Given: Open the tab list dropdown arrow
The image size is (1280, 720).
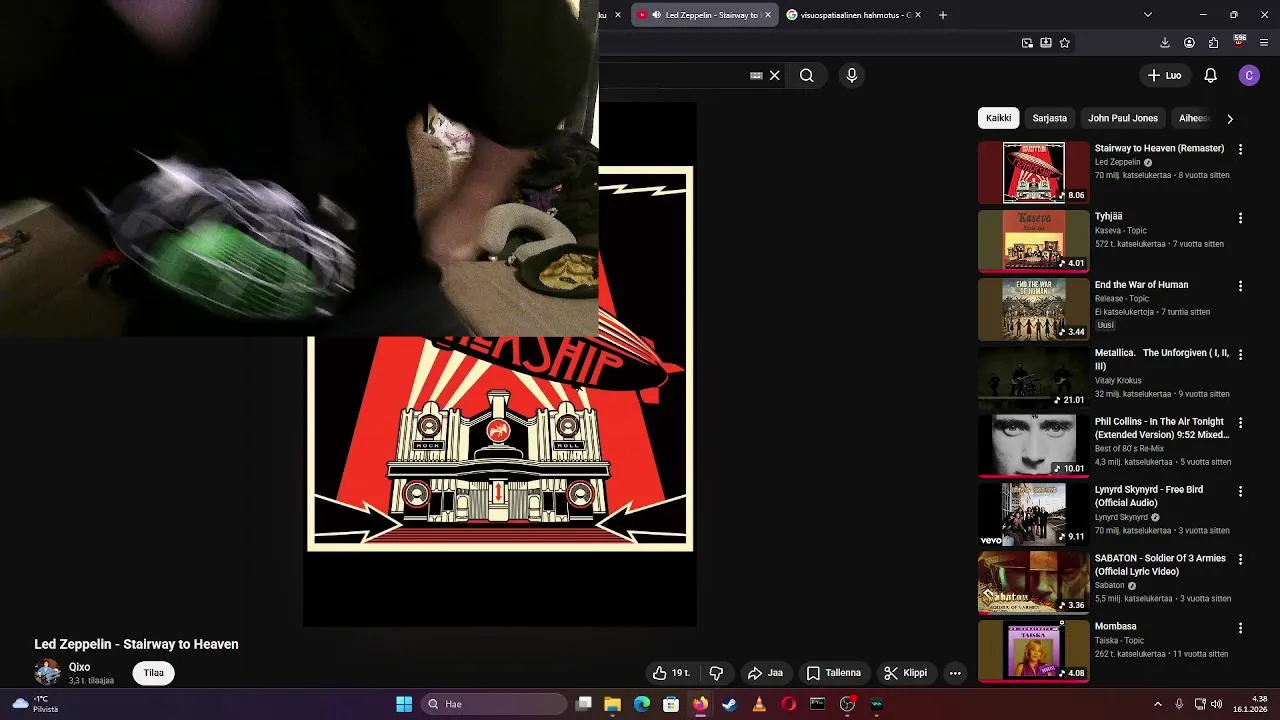Looking at the screenshot, I should click(x=1147, y=15).
